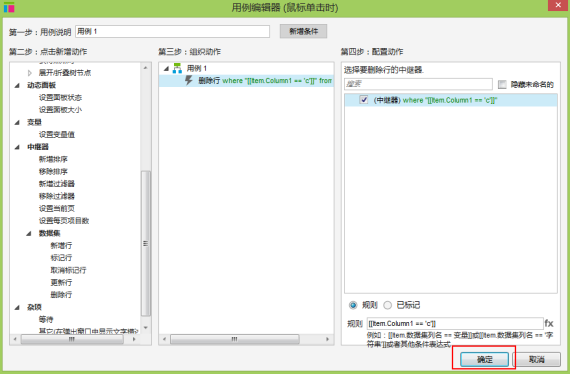Click the fx formula icon beside the rule field

click(549, 323)
